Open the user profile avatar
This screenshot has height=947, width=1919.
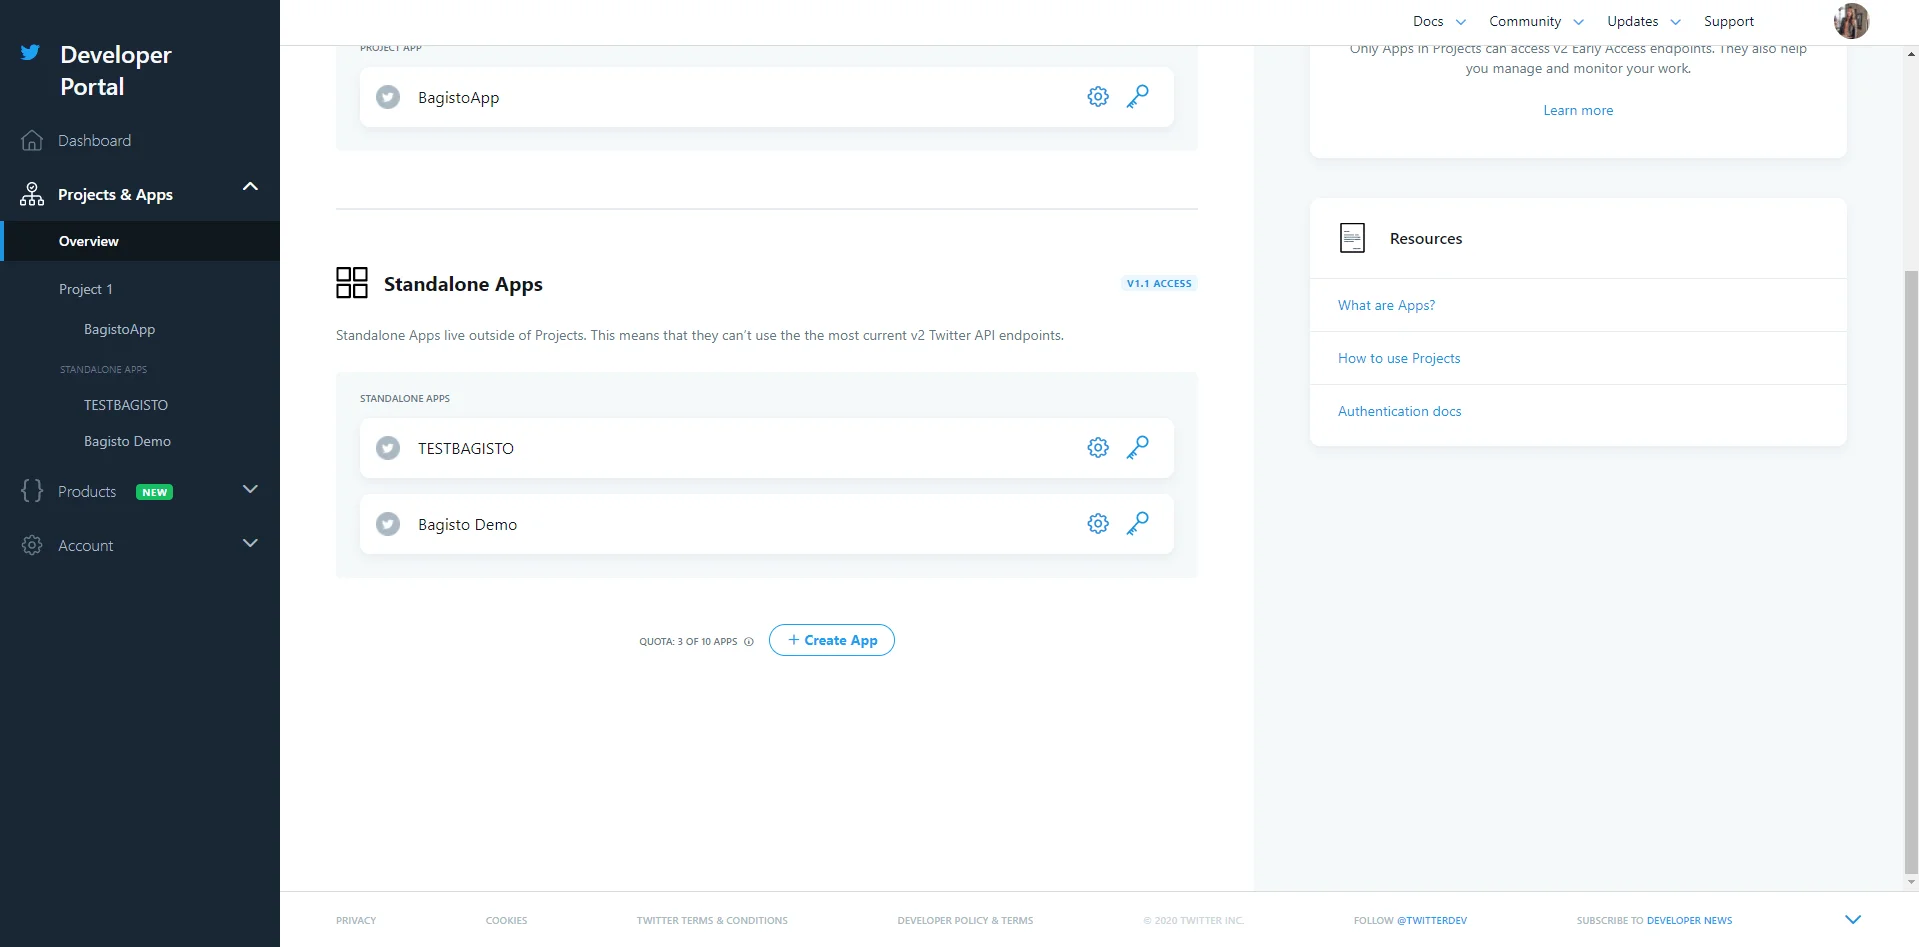1851,21
